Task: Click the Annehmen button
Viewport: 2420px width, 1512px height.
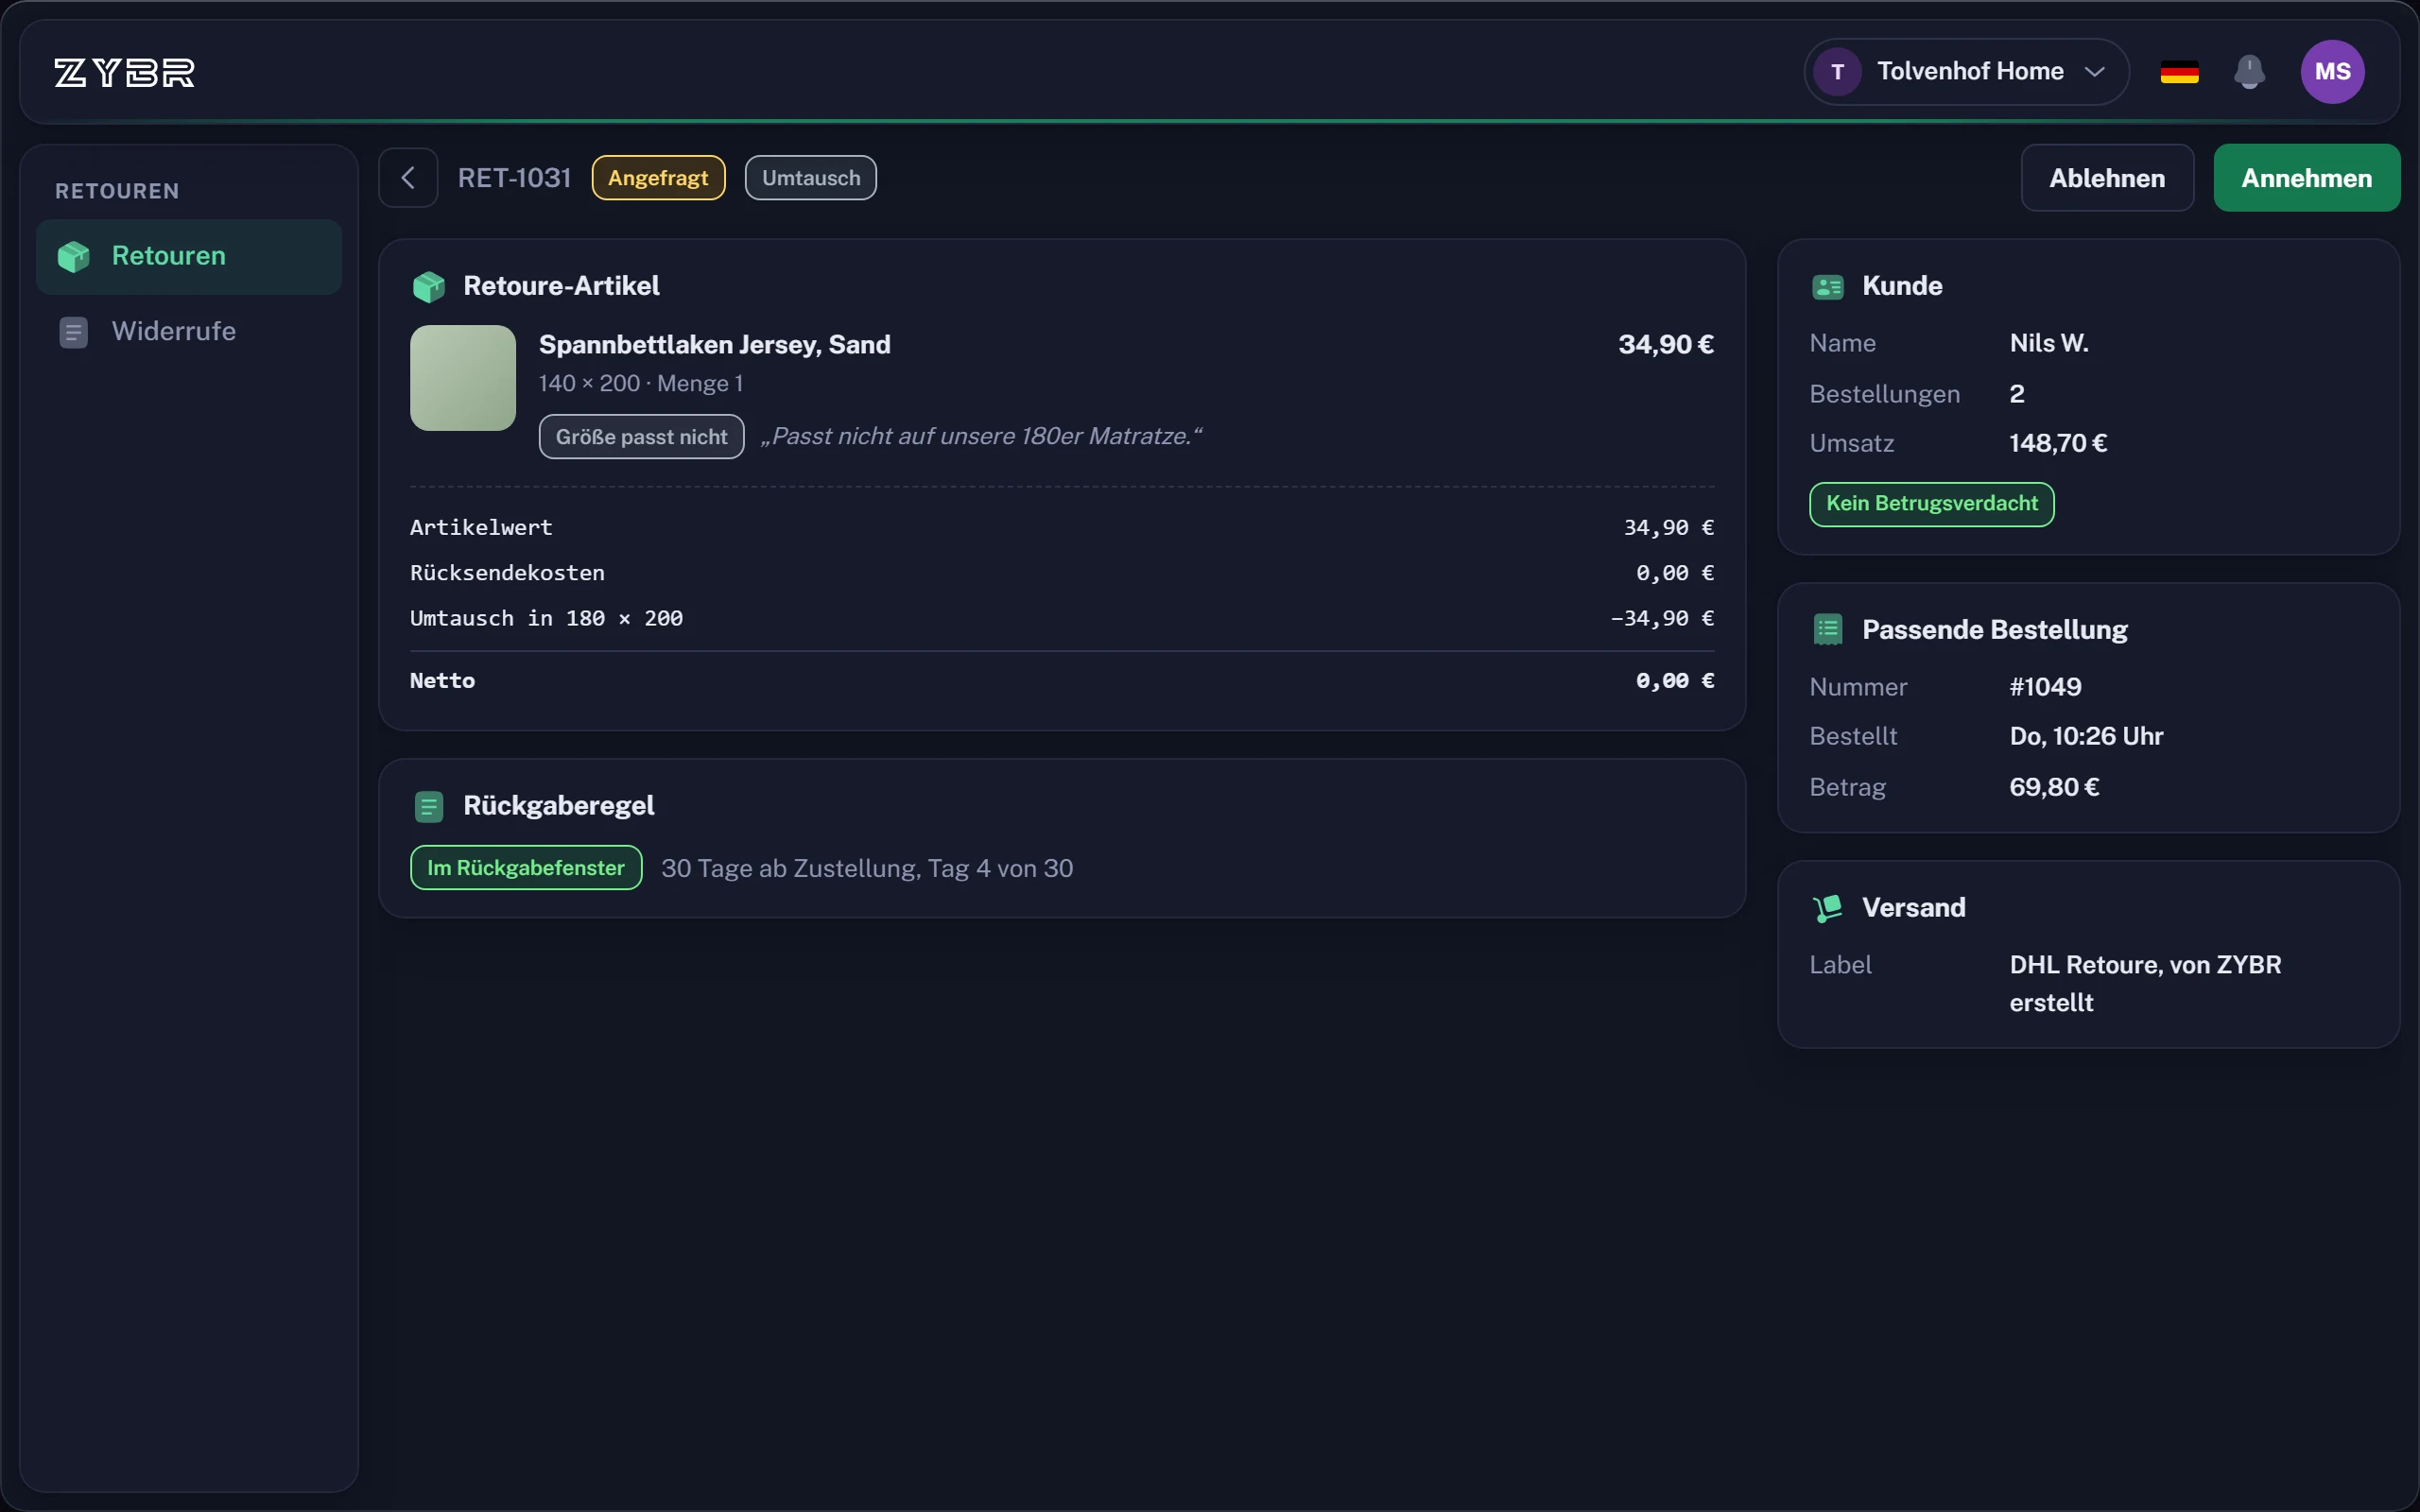Action: tap(2306, 178)
